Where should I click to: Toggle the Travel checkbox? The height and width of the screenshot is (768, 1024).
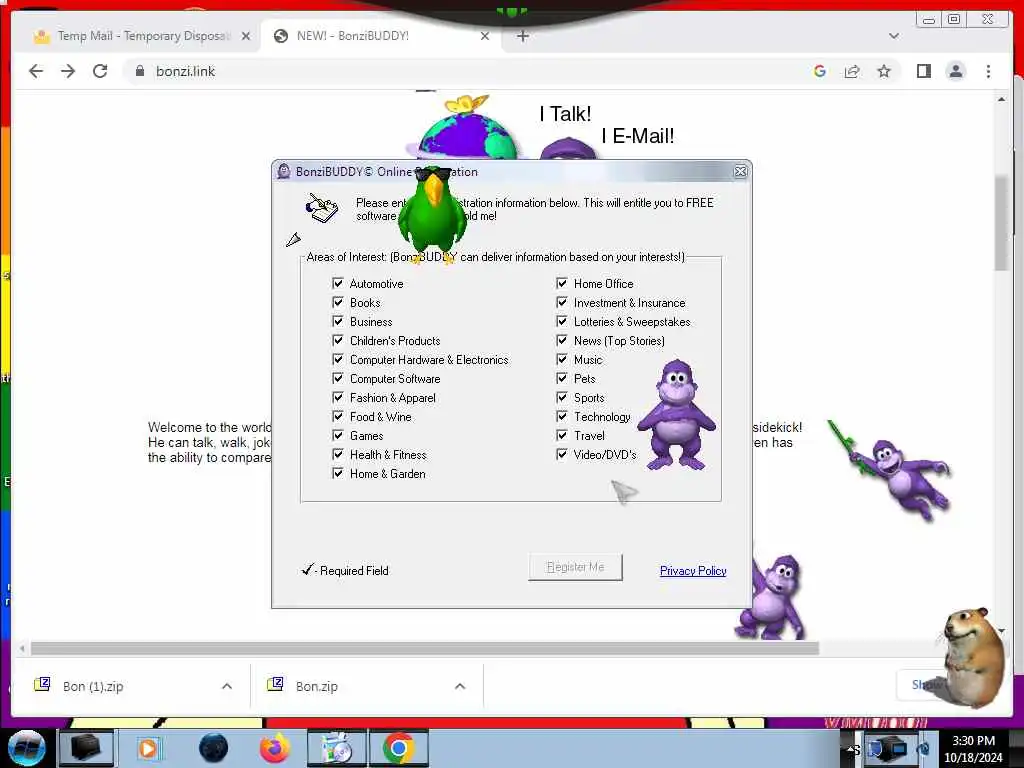tap(562, 434)
